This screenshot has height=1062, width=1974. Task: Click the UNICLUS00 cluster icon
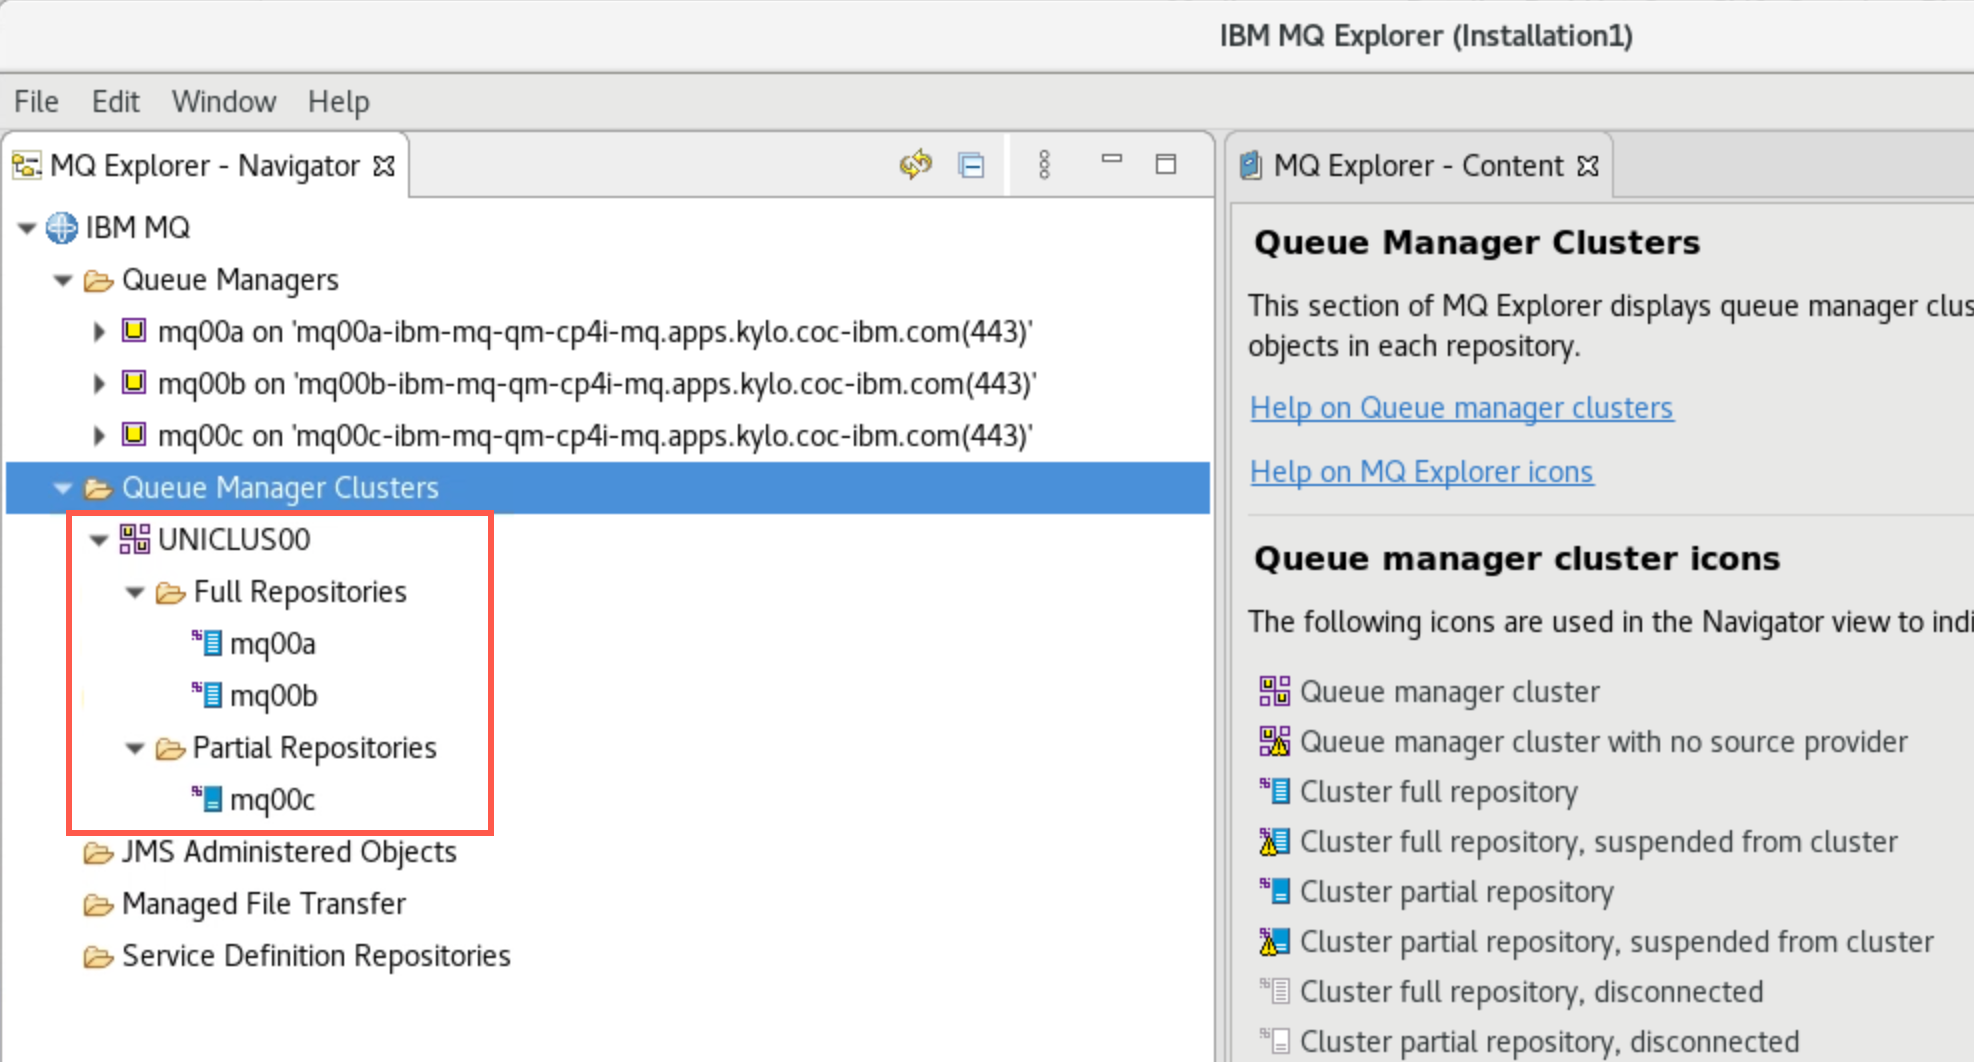(134, 539)
